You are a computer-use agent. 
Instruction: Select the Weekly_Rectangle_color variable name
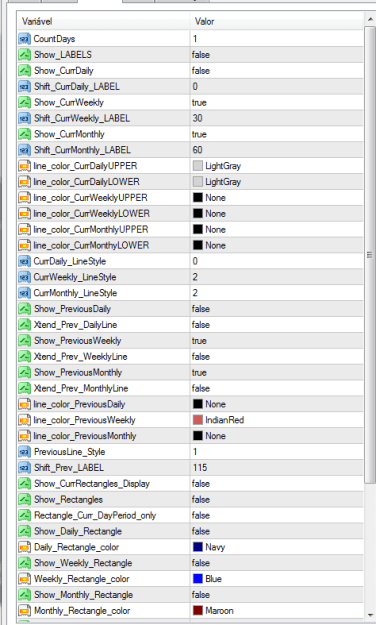pyautogui.click(x=82, y=579)
